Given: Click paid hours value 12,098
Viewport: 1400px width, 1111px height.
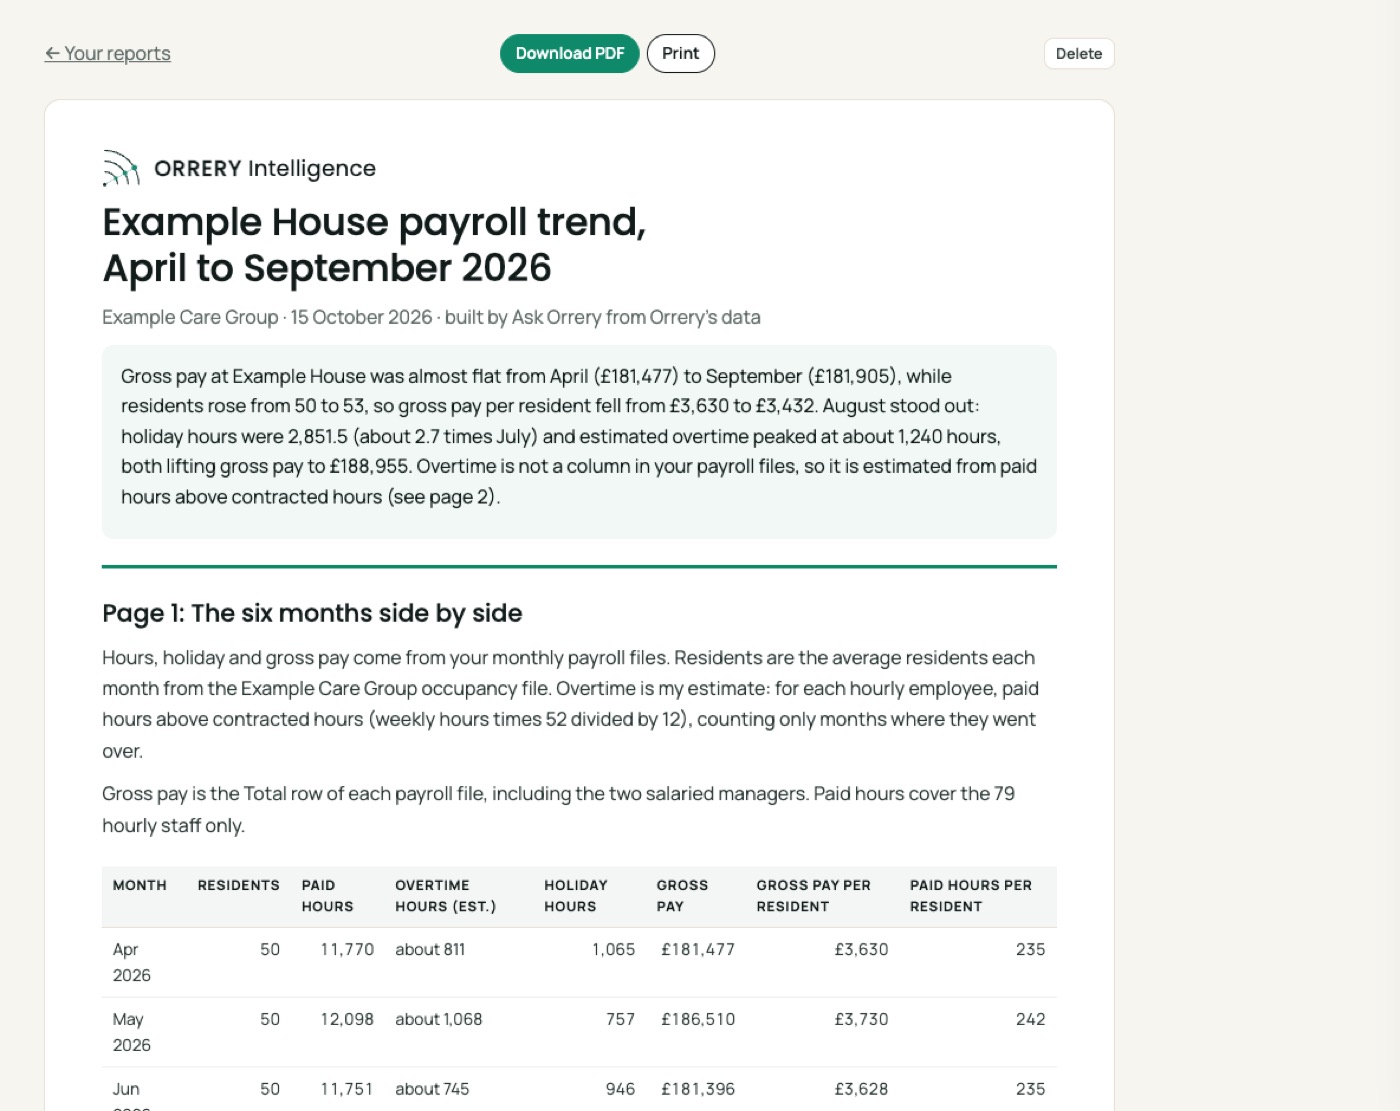Looking at the screenshot, I should click(x=347, y=1020).
